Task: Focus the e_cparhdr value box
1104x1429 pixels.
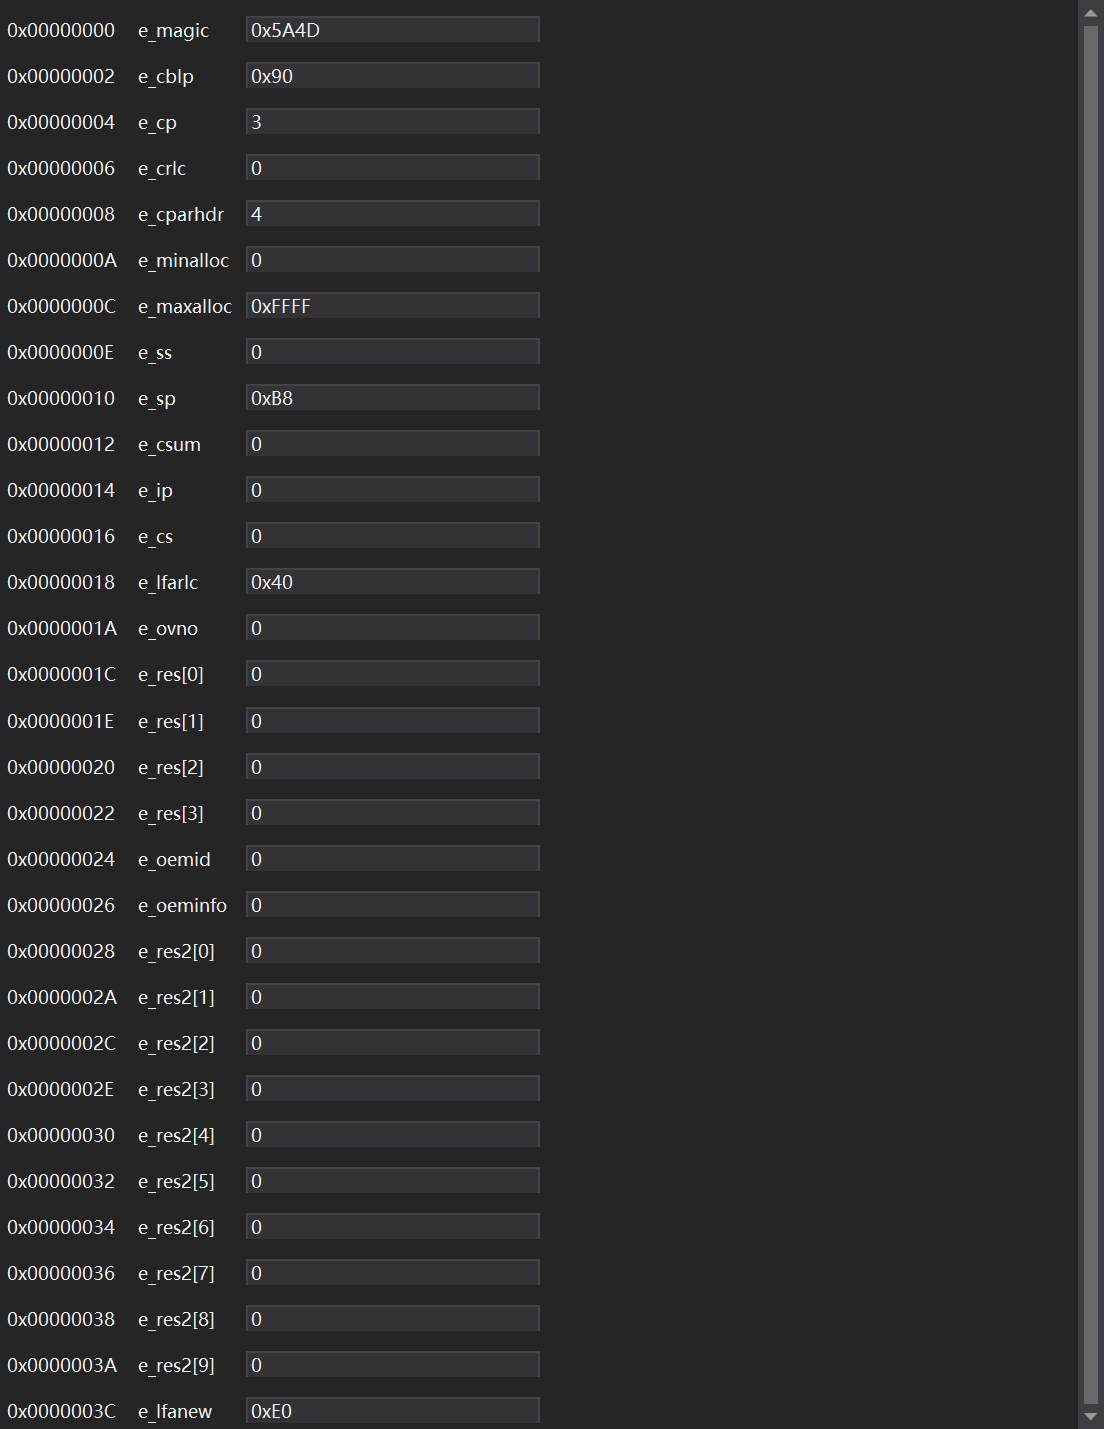Action: pyautogui.click(x=392, y=214)
